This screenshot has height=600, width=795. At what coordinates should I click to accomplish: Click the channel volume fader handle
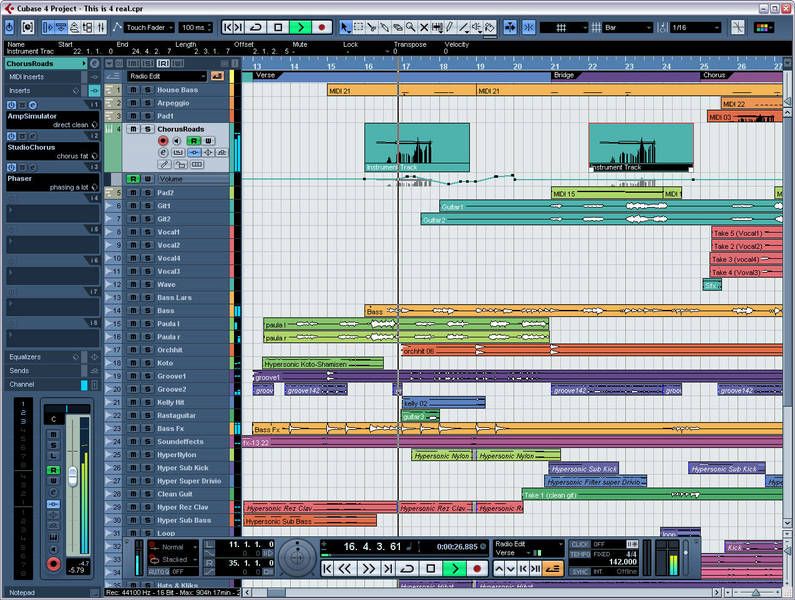[71, 476]
